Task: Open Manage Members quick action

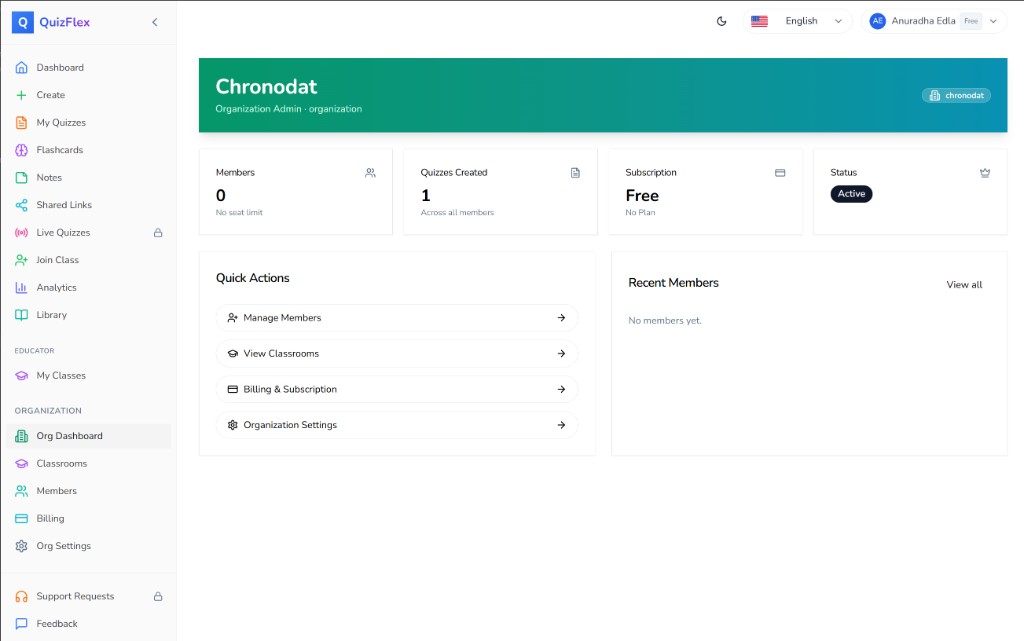Action: (397, 318)
